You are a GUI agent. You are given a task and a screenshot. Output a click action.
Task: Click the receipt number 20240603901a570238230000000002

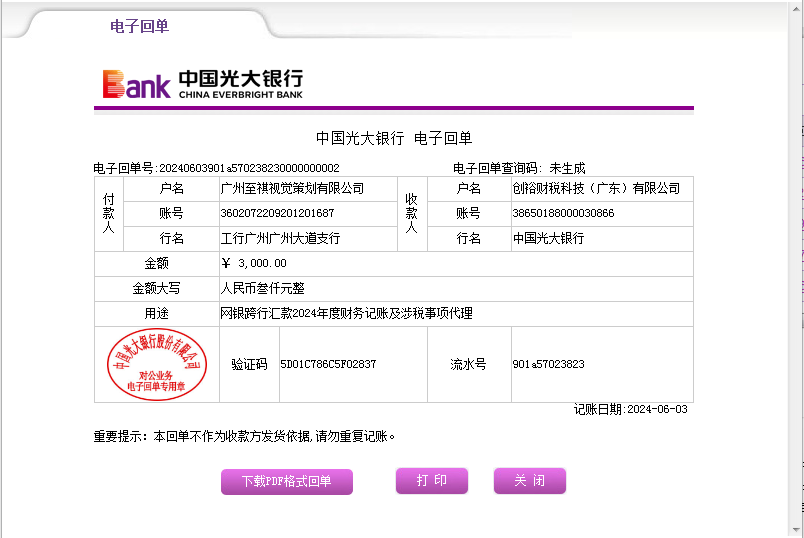(249, 168)
